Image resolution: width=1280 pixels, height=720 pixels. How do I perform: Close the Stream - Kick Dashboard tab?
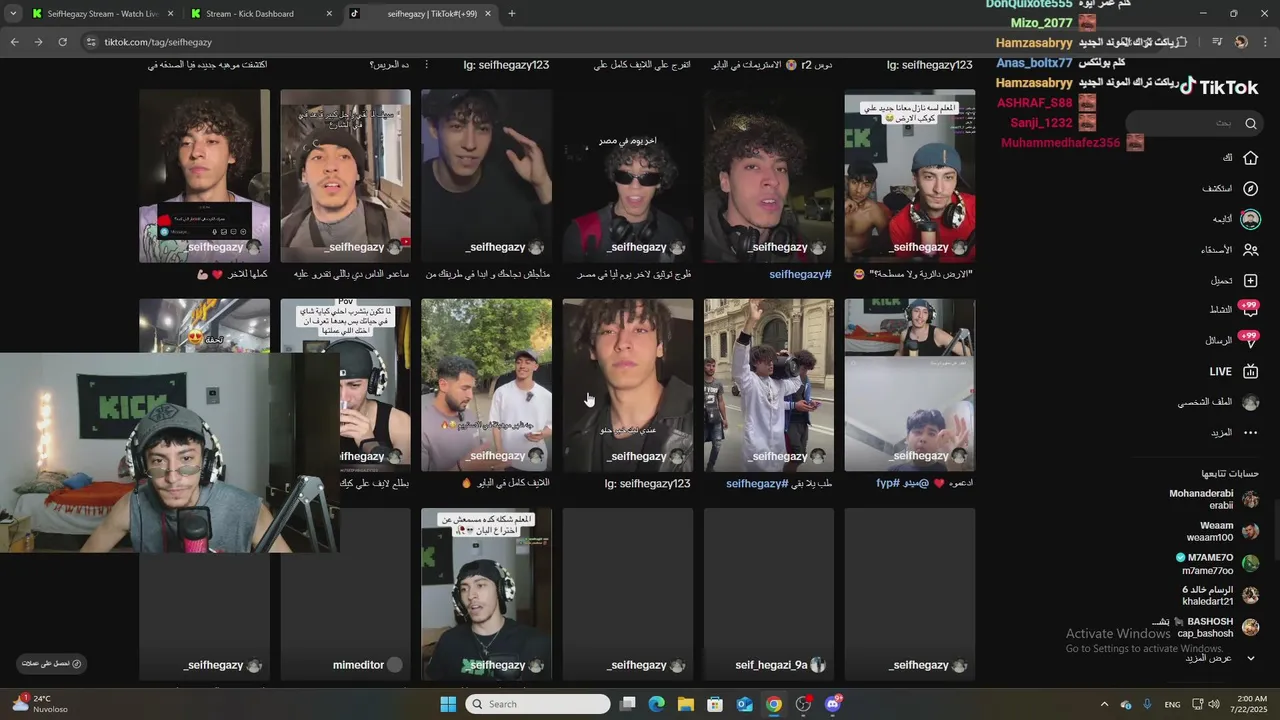(329, 14)
